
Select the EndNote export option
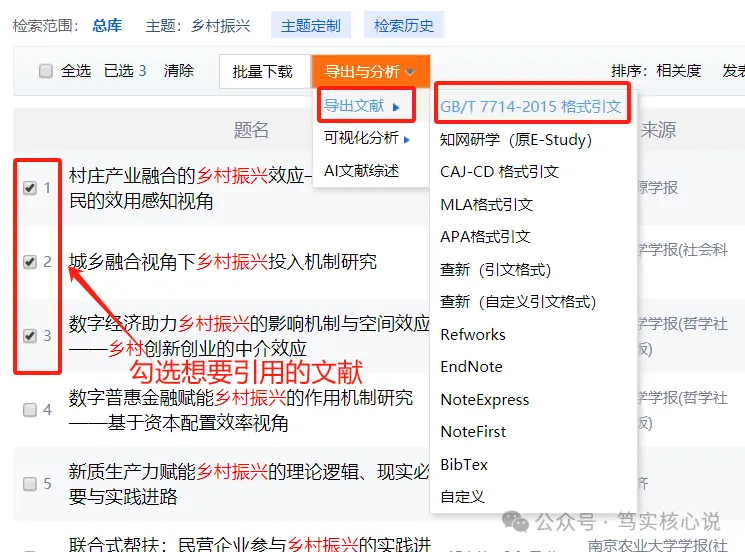click(x=471, y=367)
